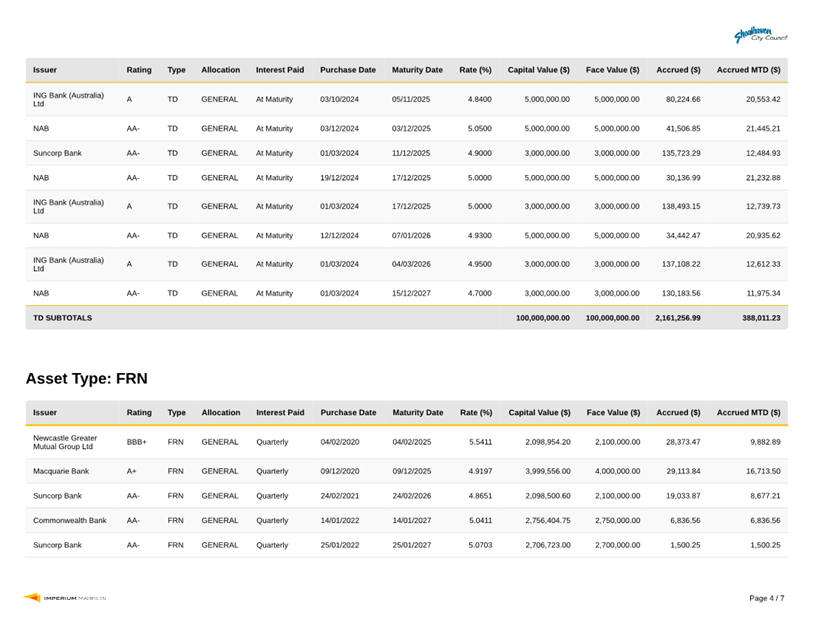Select the Macquarie Bank issuer cell
This screenshot has height=628, width=813.
pyautogui.click(x=61, y=470)
